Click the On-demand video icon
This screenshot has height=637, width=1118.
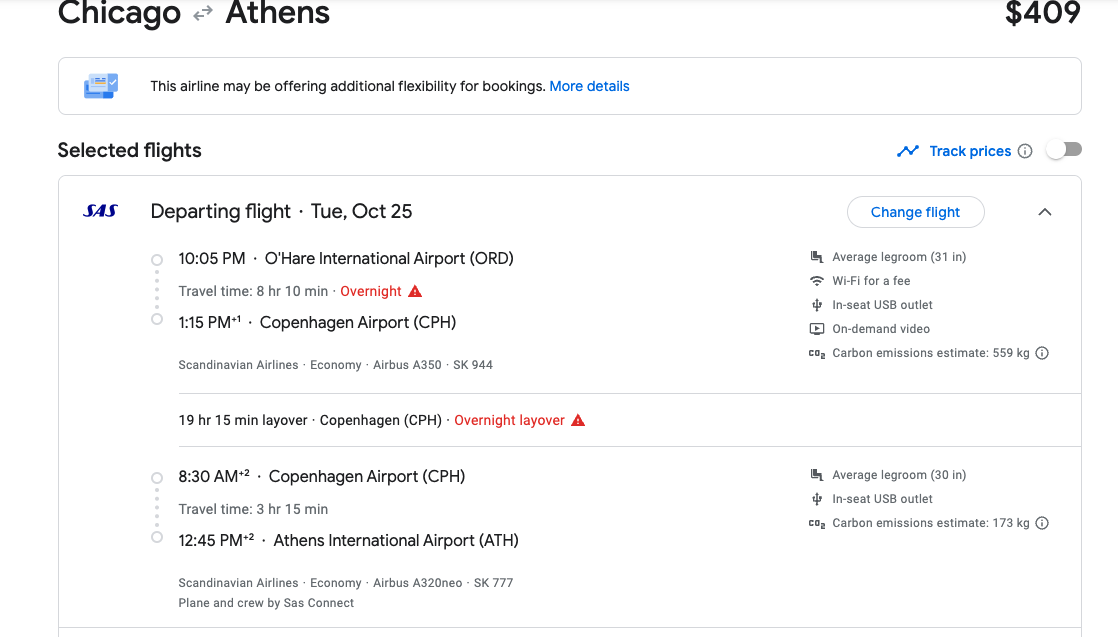pos(817,329)
